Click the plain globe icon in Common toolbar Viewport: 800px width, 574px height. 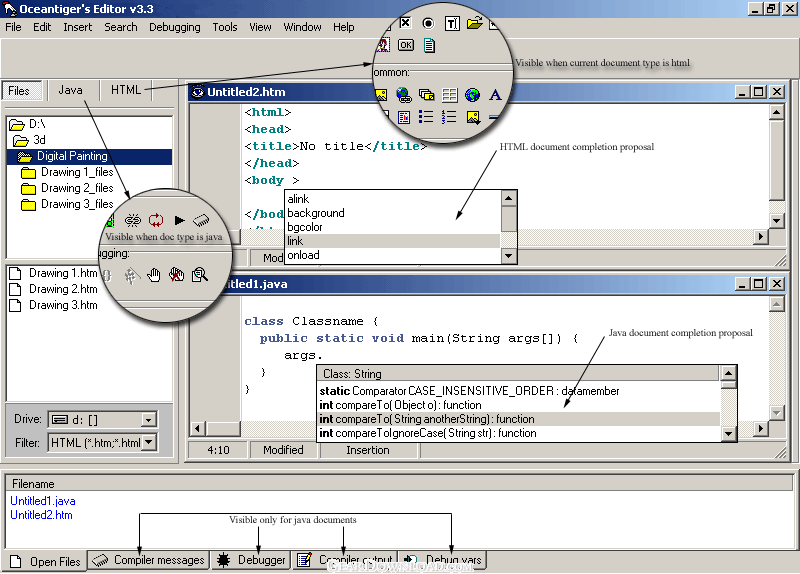472,95
